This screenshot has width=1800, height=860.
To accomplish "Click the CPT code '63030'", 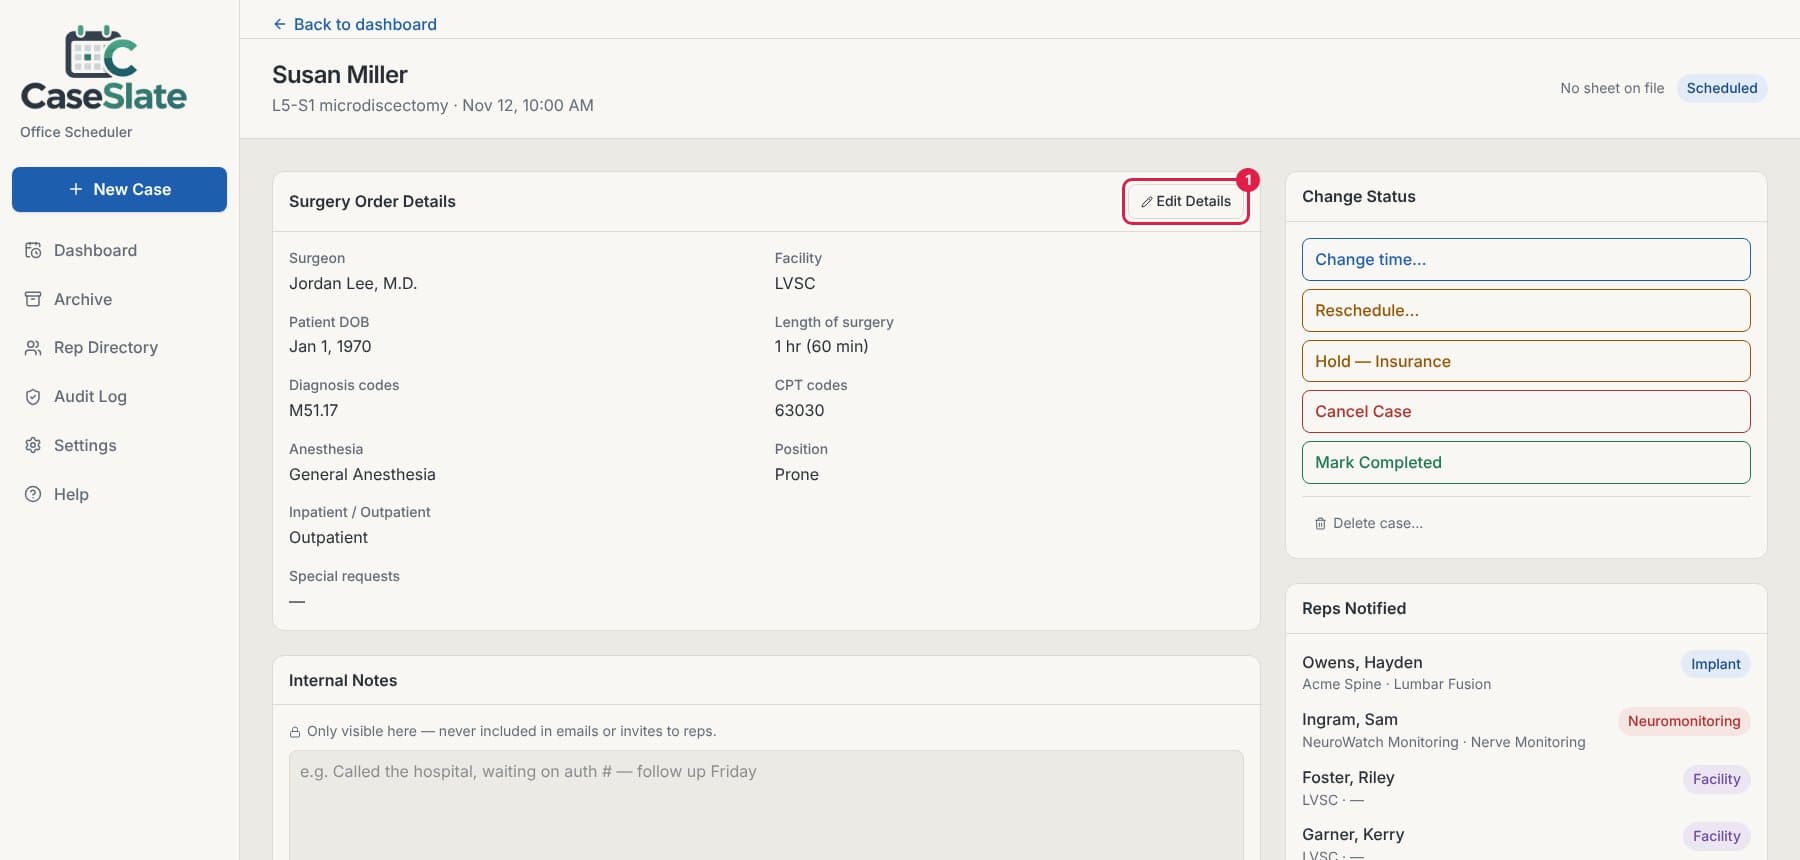I will pos(800,410).
